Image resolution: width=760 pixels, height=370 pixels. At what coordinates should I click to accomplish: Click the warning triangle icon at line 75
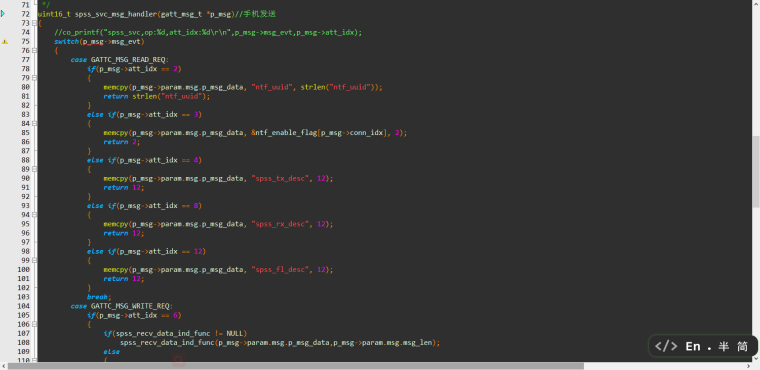point(4,42)
